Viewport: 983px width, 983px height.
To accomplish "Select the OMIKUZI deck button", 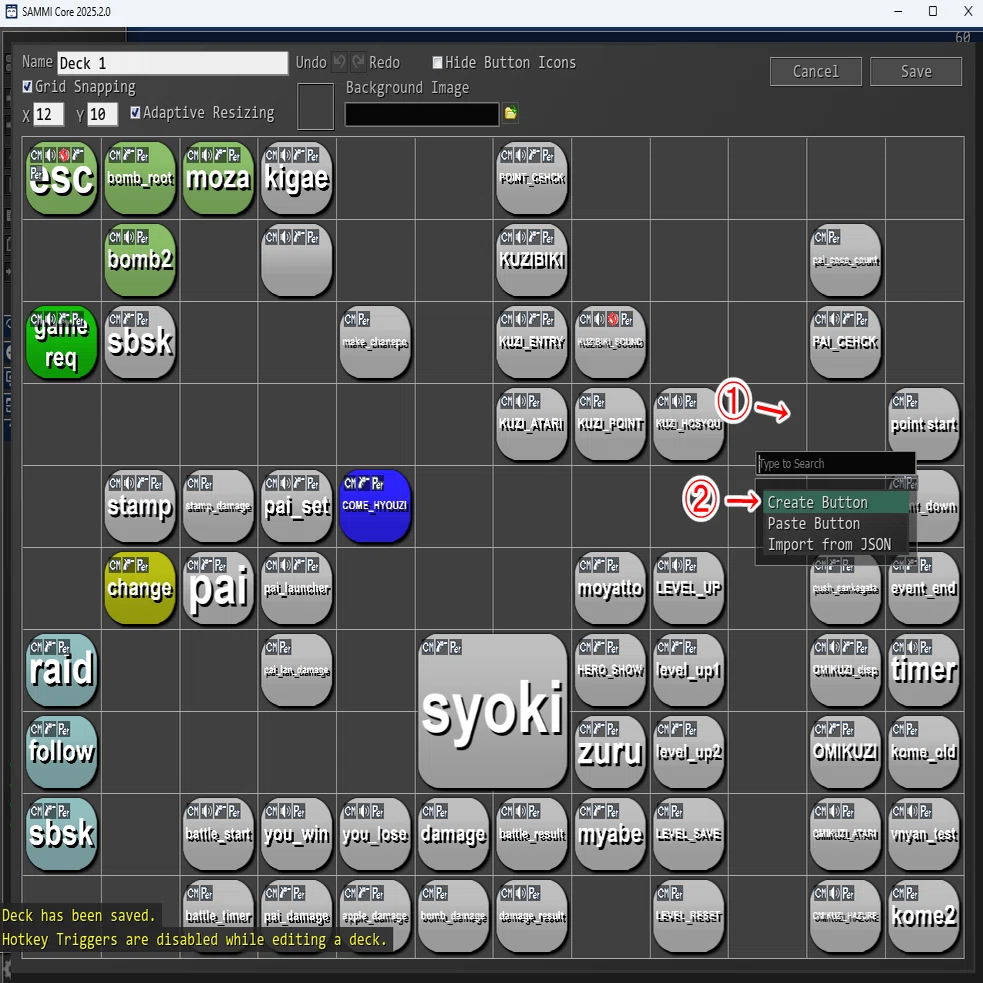I will [x=845, y=752].
